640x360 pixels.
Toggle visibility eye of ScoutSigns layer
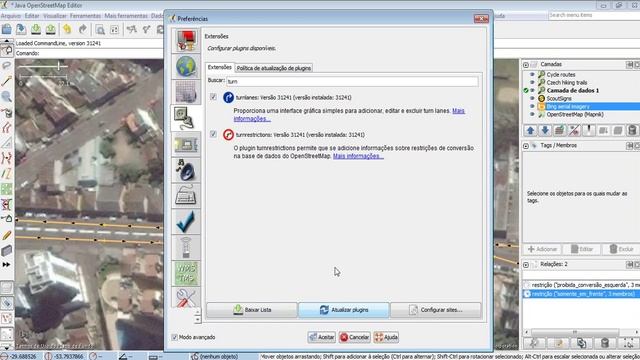click(532, 98)
